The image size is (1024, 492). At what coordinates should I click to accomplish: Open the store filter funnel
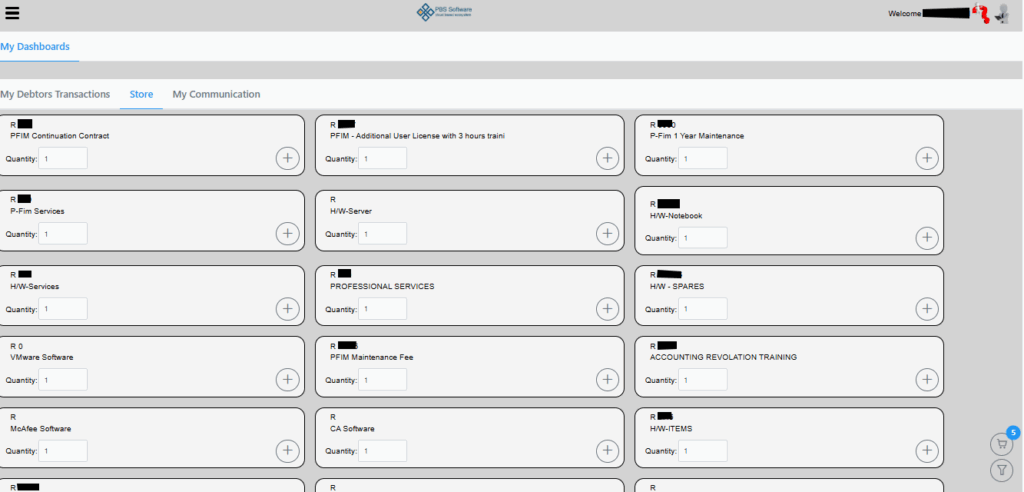click(1000, 470)
